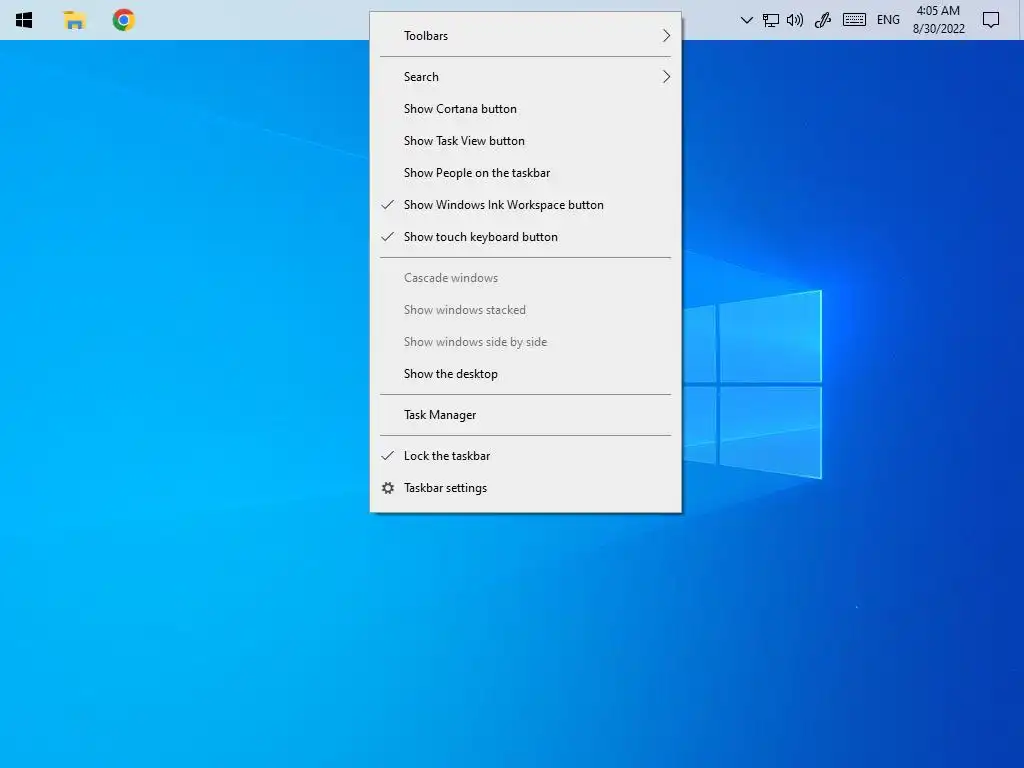Viewport: 1024px width, 768px height.
Task: Open Google Chrome from the taskbar
Action: coord(123,20)
